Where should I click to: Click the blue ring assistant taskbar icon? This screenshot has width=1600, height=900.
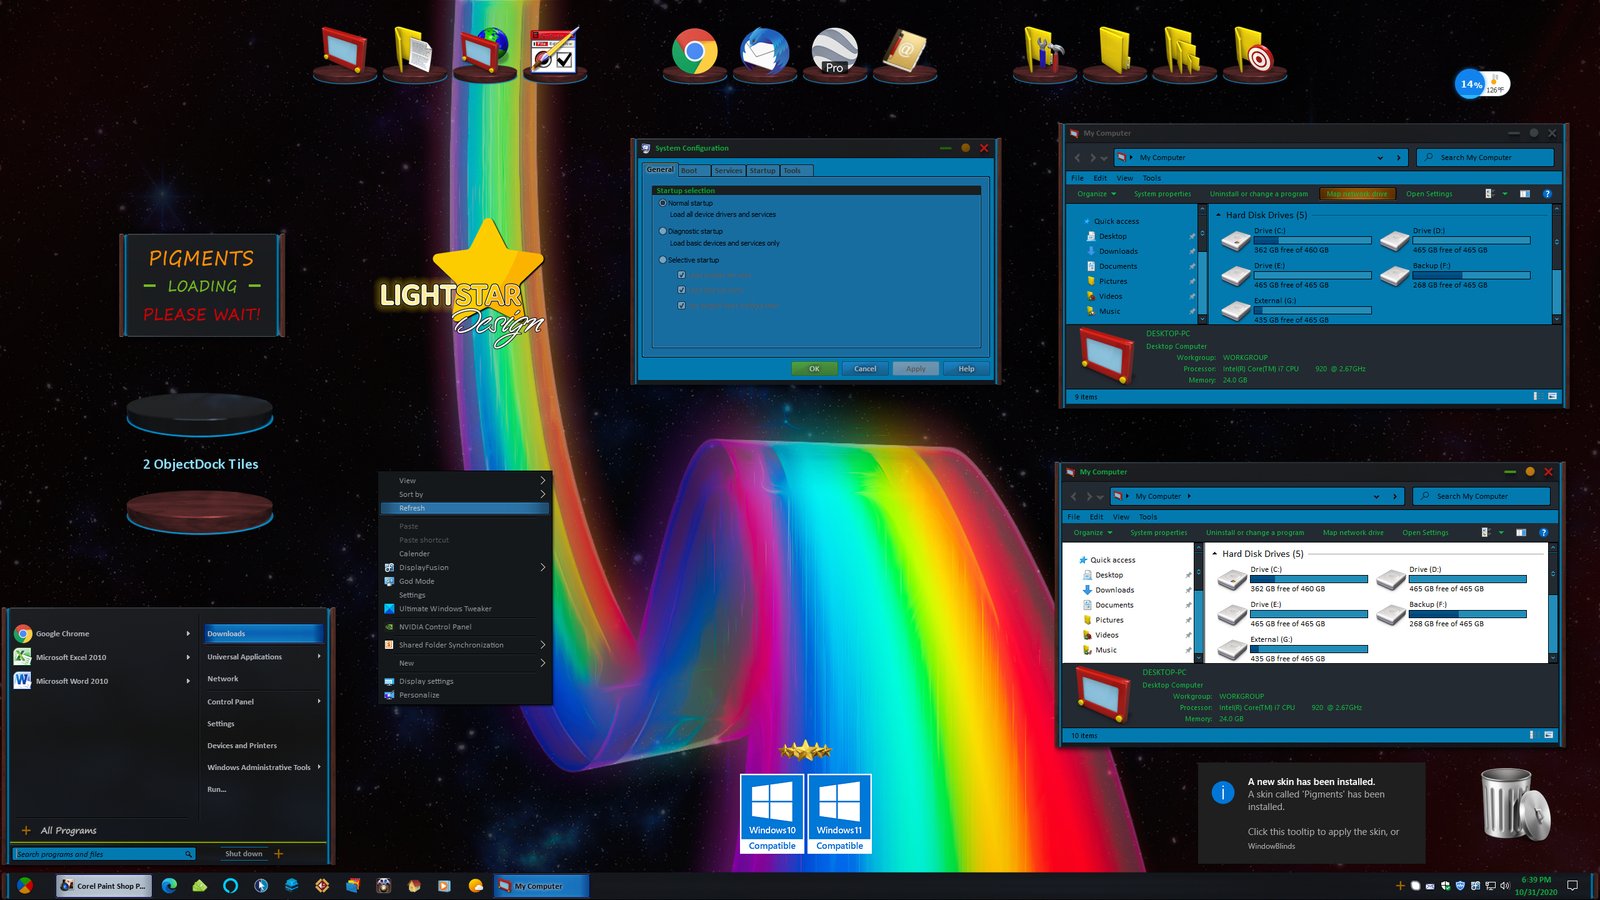point(230,885)
